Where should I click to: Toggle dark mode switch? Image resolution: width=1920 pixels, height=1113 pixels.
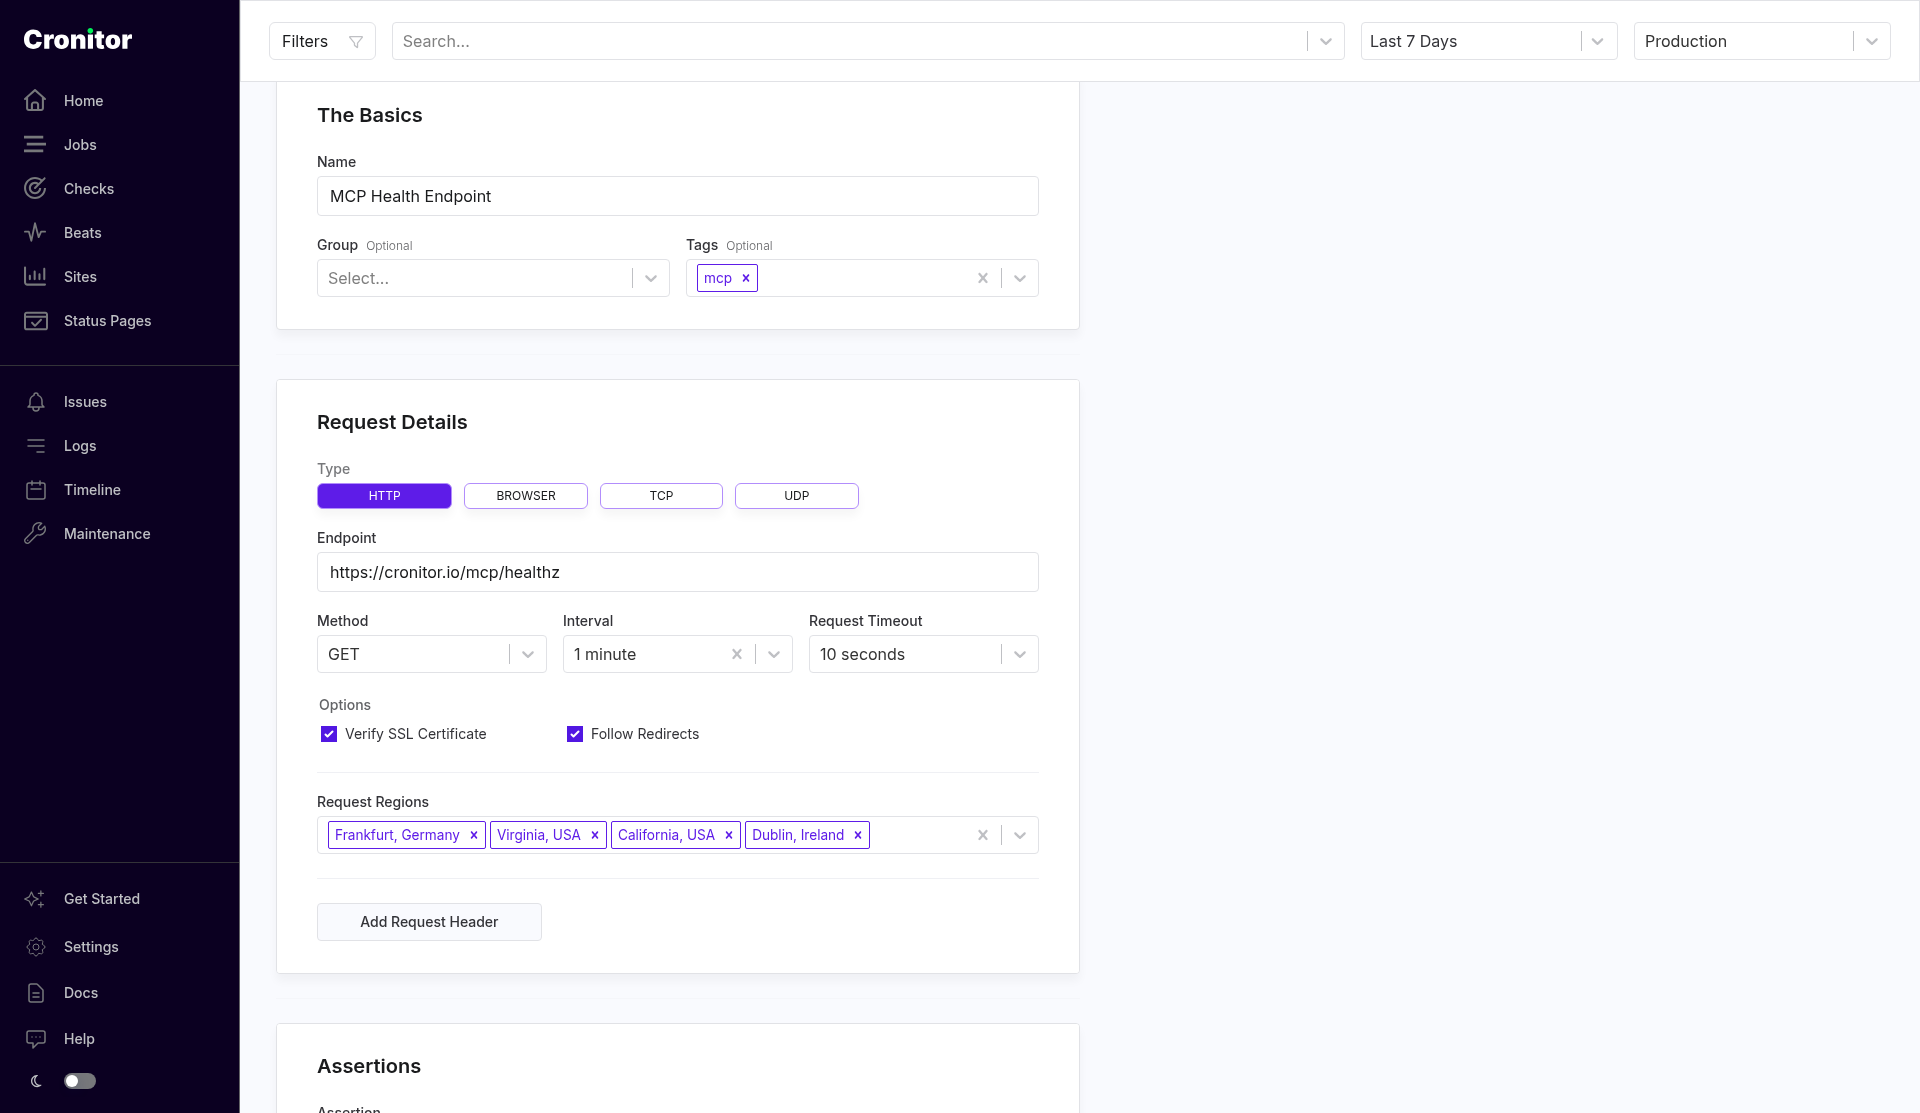tap(80, 1081)
